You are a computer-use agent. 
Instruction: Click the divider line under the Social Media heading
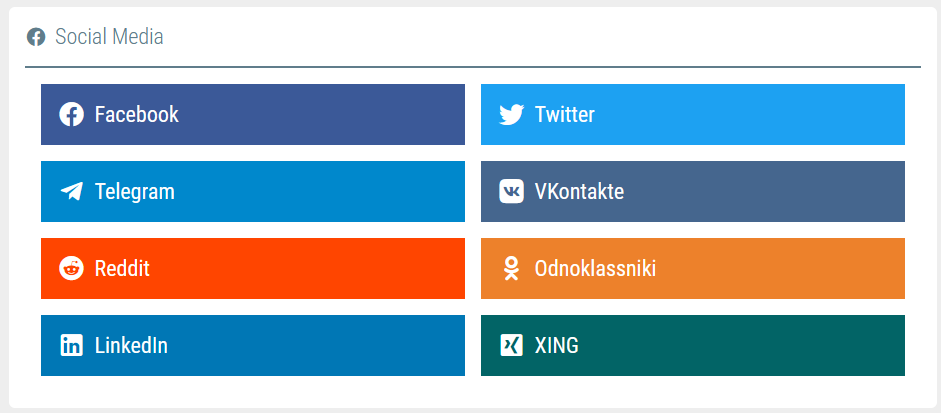473,67
